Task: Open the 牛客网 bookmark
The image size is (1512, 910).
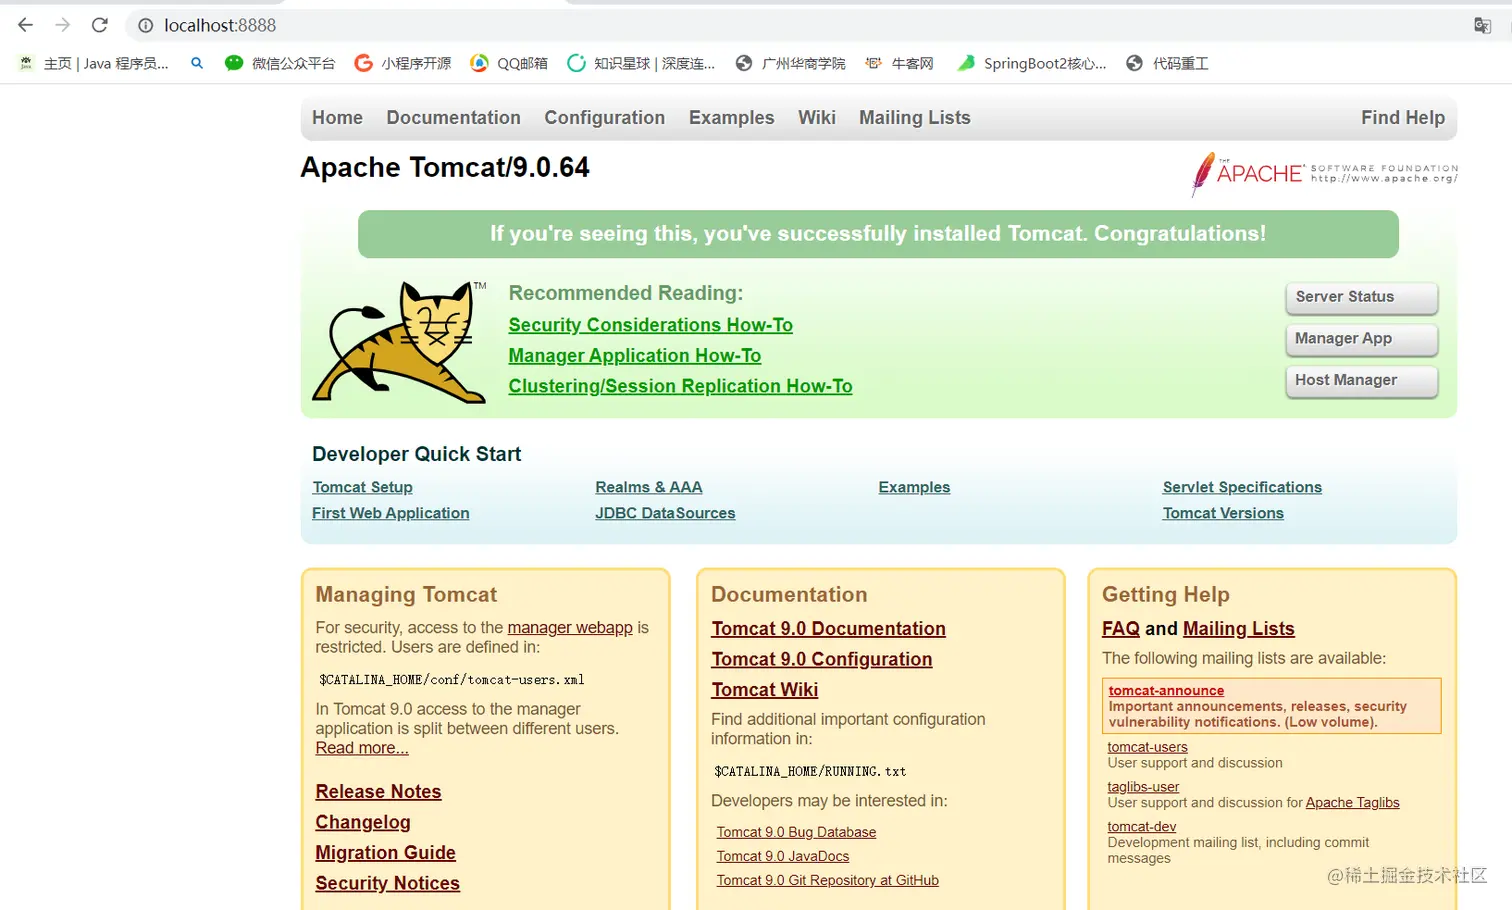Action: coord(899,63)
